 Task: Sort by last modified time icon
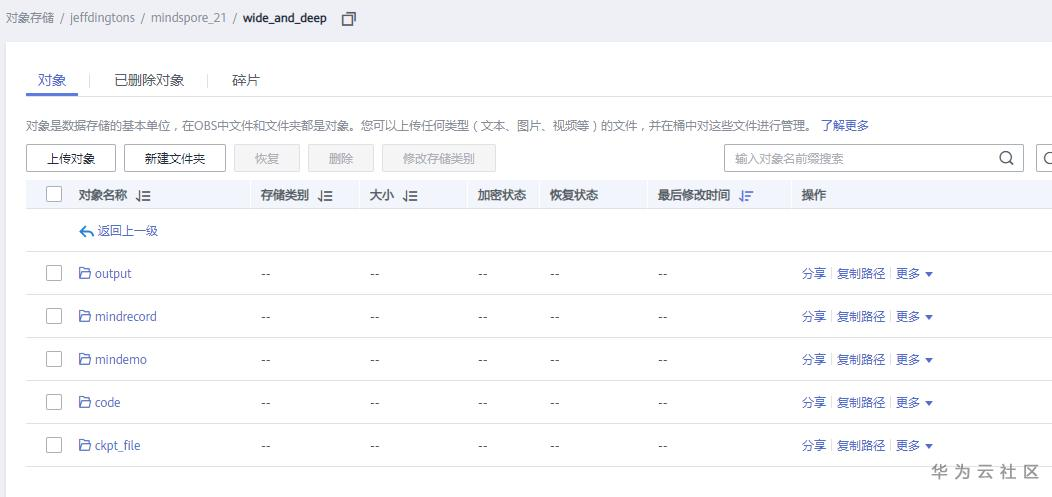pyautogui.click(x=745, y=196)
